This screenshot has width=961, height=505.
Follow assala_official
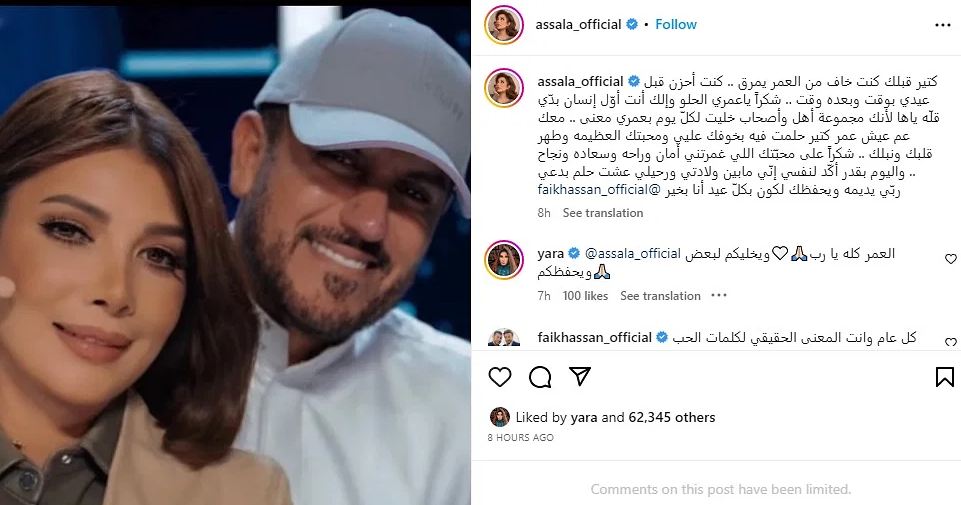[x=675, y=25]
